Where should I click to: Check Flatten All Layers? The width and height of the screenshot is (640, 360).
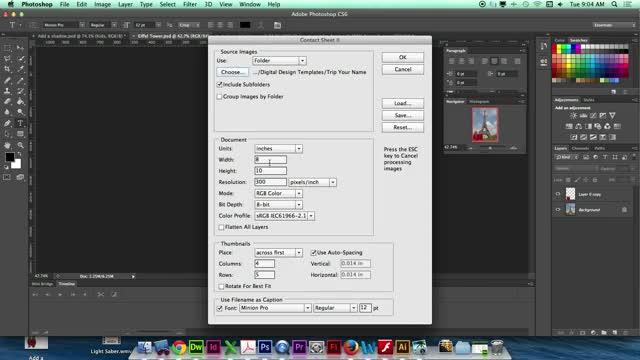click(x=221, y=227)
